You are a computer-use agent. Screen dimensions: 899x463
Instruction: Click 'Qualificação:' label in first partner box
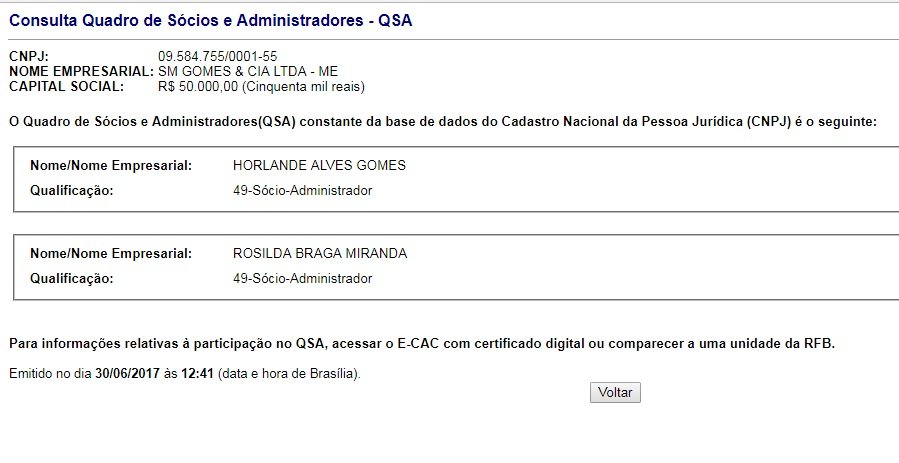click(x=71, y=191)
